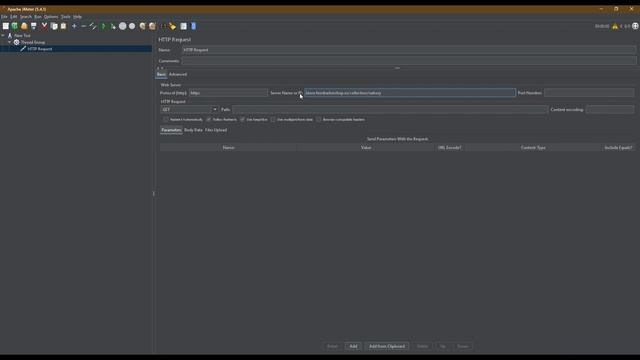
Task: Open the Function Helper dialog icon
Action: [x=184, y=26]
